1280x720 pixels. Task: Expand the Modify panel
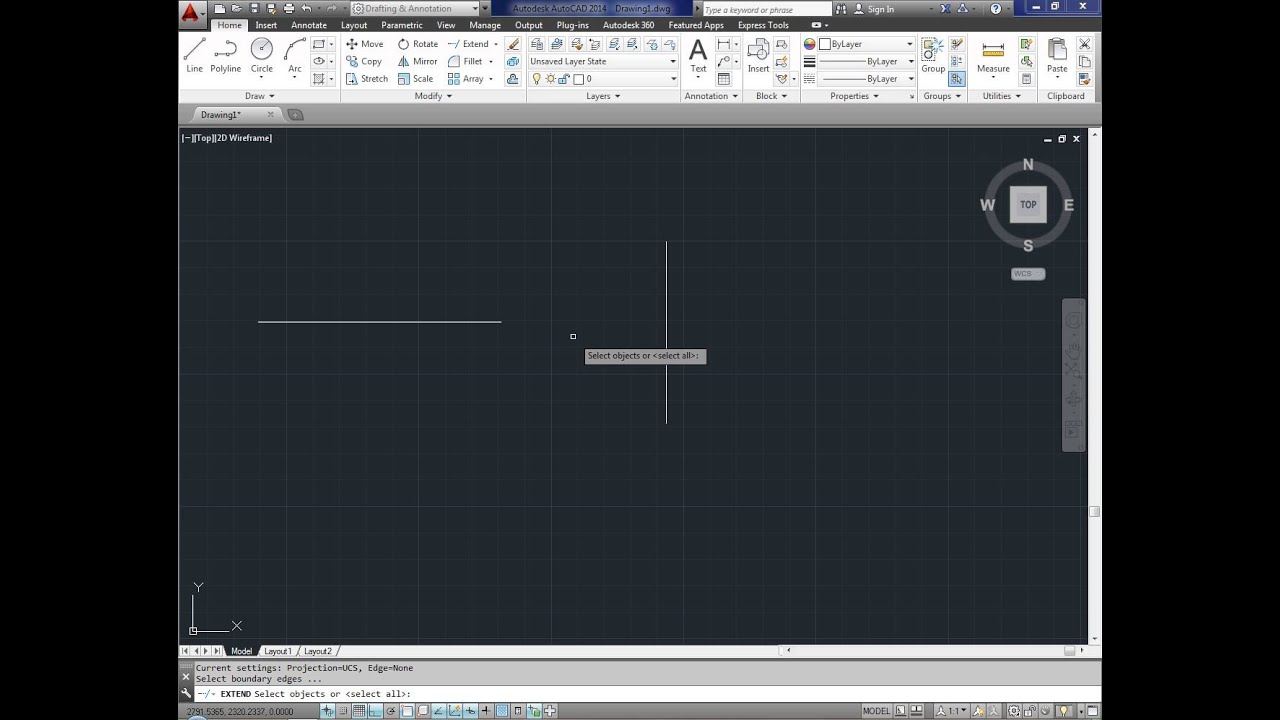tap(433, 96)
